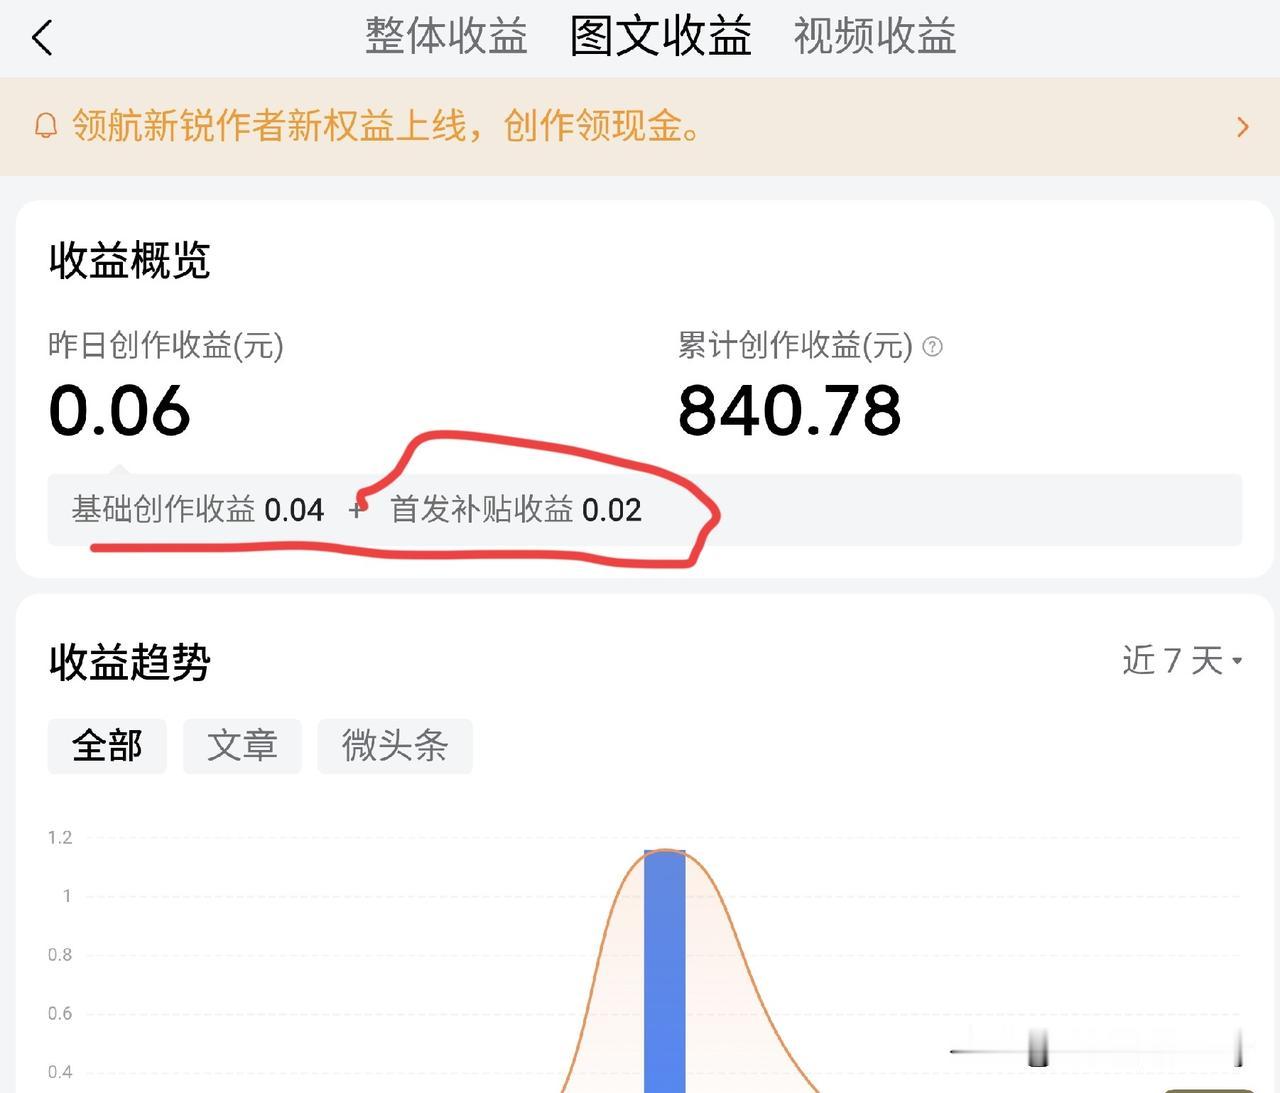Screen dimensions: 1280x1093
Task: Tap the help icon beside 累计创作收益
Action: pos(932,347)
